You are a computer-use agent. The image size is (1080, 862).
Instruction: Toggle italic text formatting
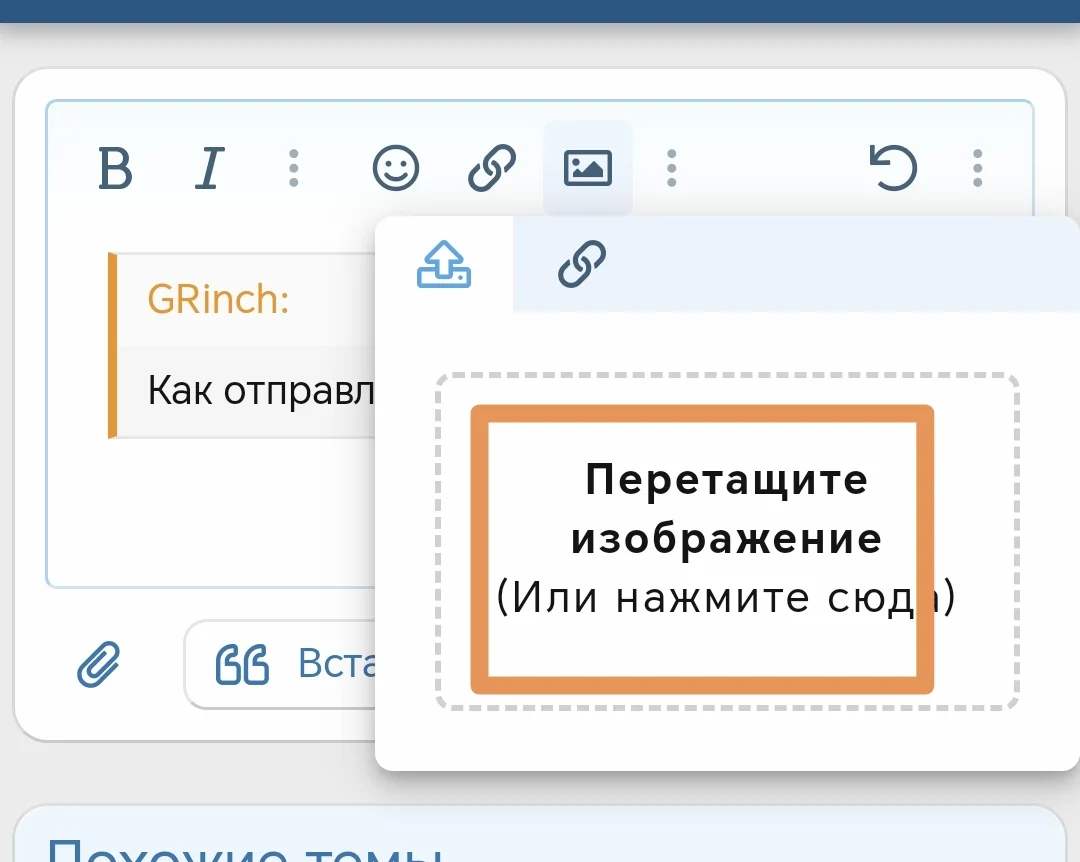click(x=209, y=168)
